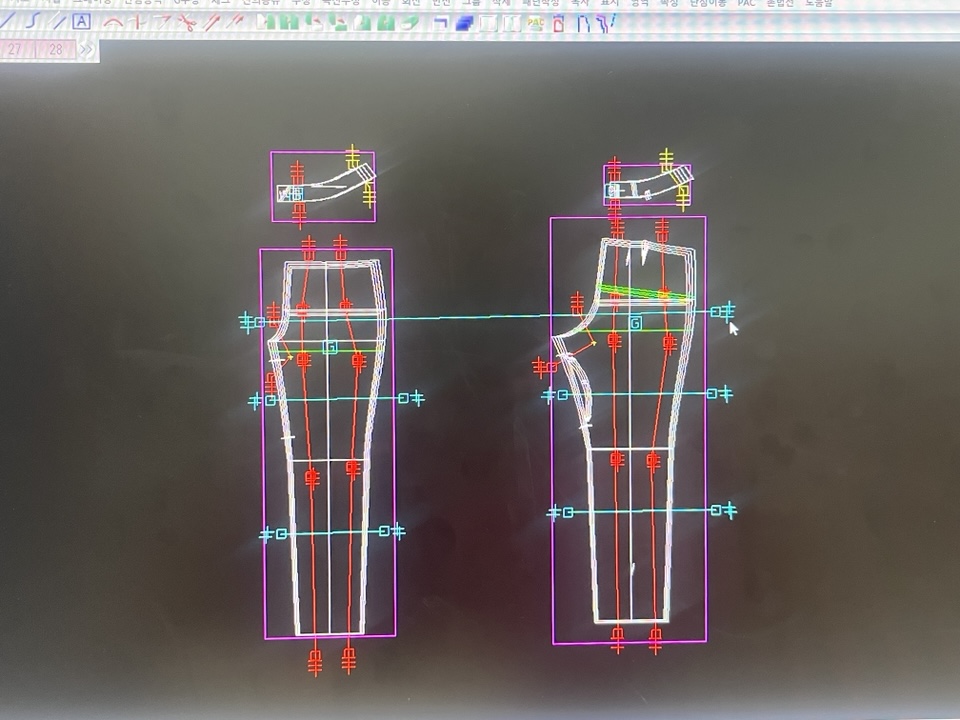This screenshot has width=960, height=720.
Task: Click the blue corner bracket tool
Action: (440, 22)
